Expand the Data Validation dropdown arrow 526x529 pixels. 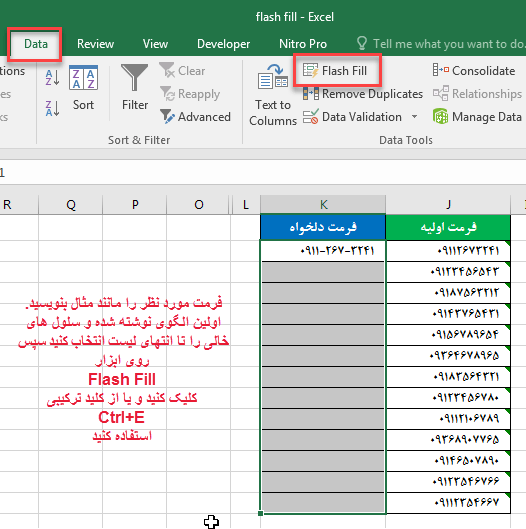click(414, 117)
